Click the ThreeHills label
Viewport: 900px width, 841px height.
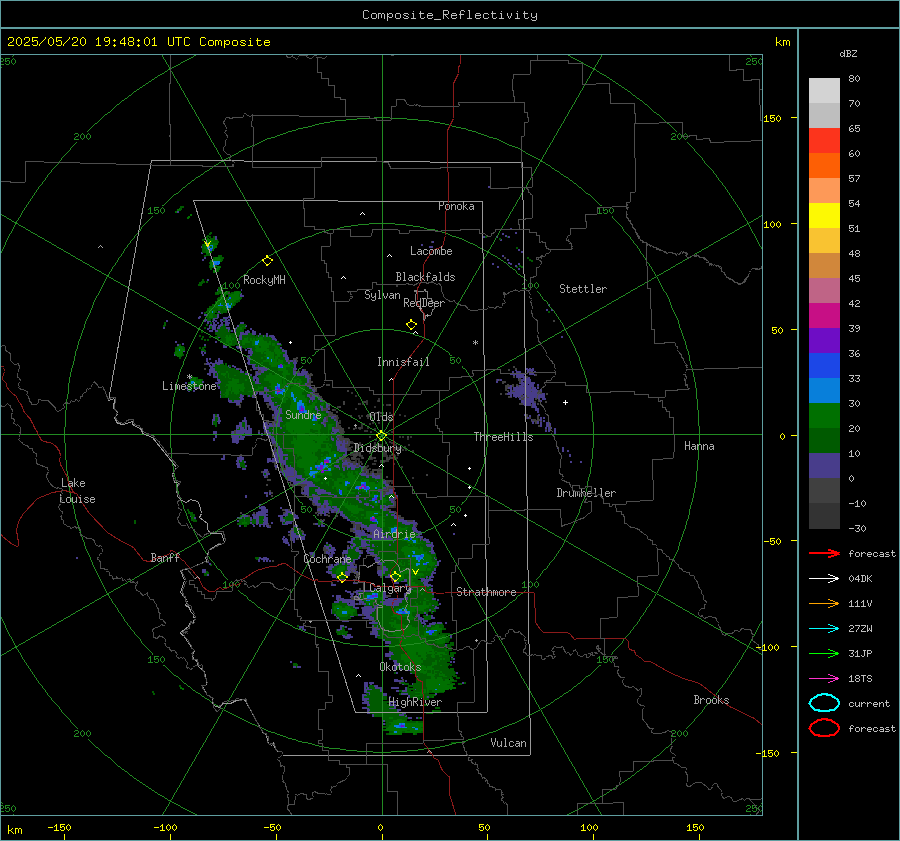click(503, 437)
